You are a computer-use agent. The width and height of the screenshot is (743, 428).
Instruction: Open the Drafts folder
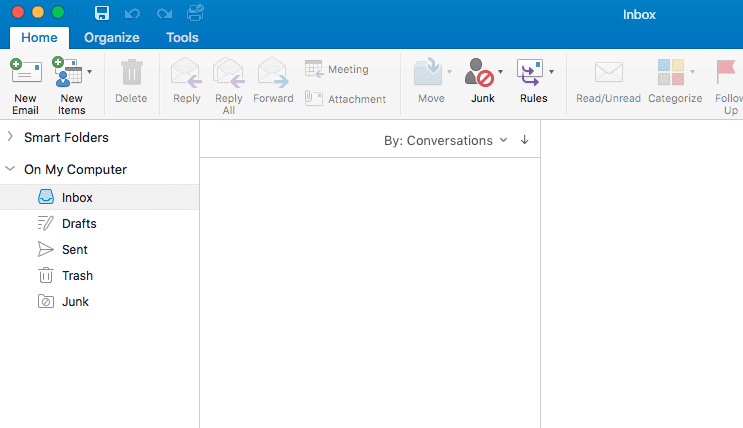[x=100, y=223]
